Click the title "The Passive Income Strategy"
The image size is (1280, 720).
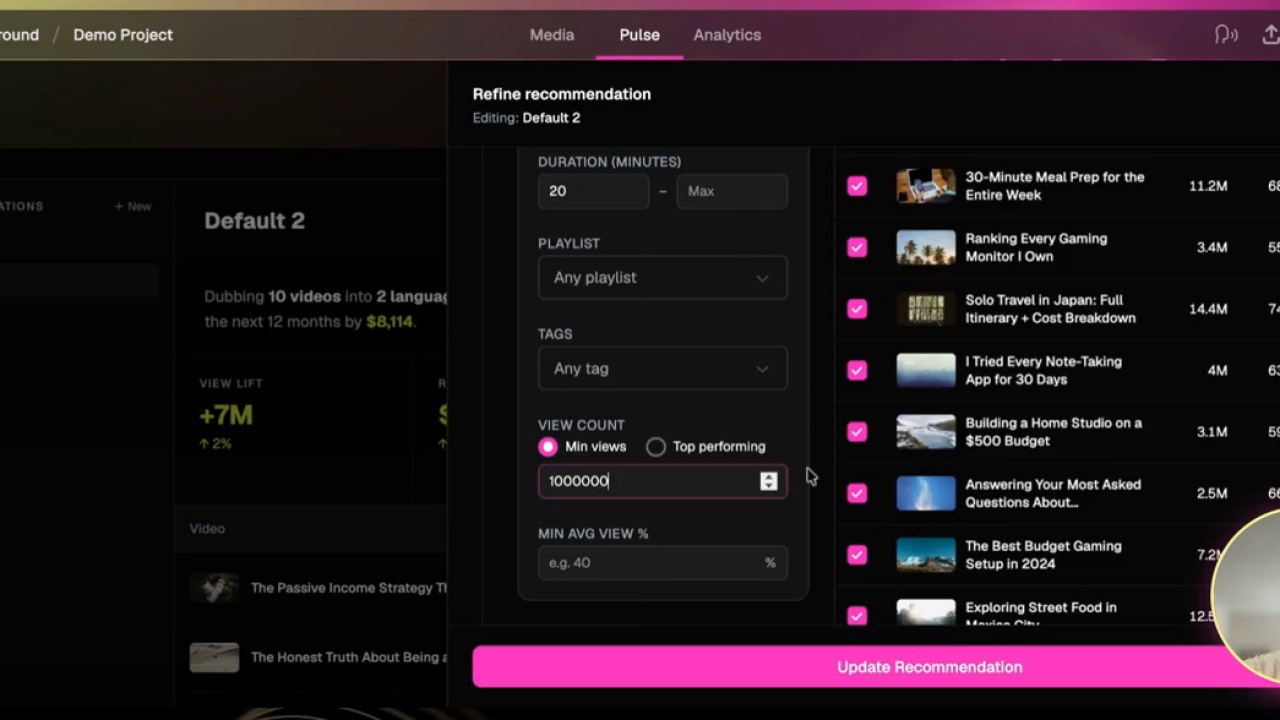point(349,588)
